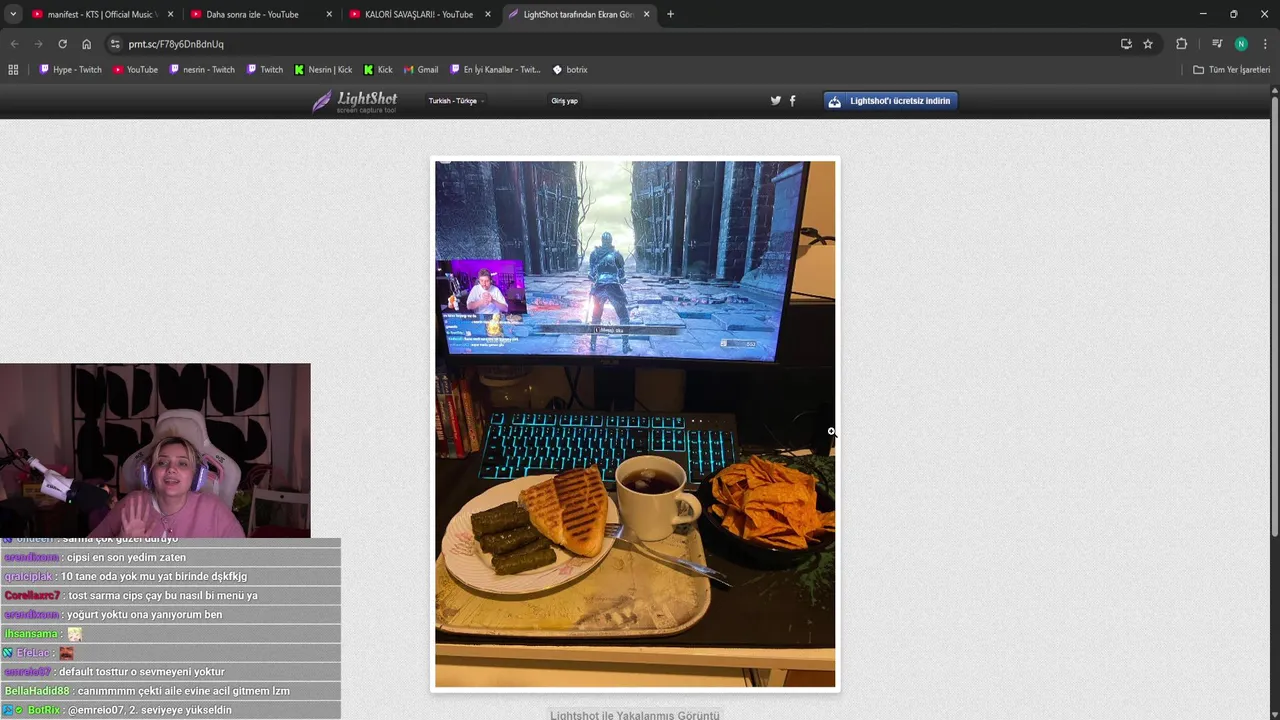Open media controls icon in toolbar

point(1216,44)
